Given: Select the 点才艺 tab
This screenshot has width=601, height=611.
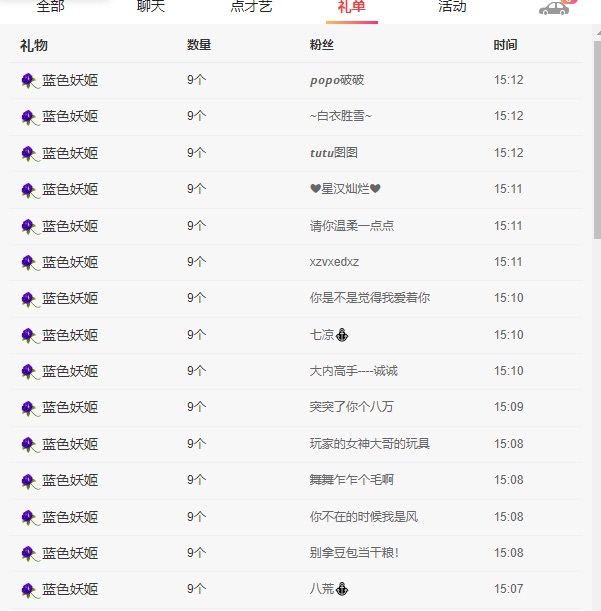Looking at the screenshot, I should [251, 7].
